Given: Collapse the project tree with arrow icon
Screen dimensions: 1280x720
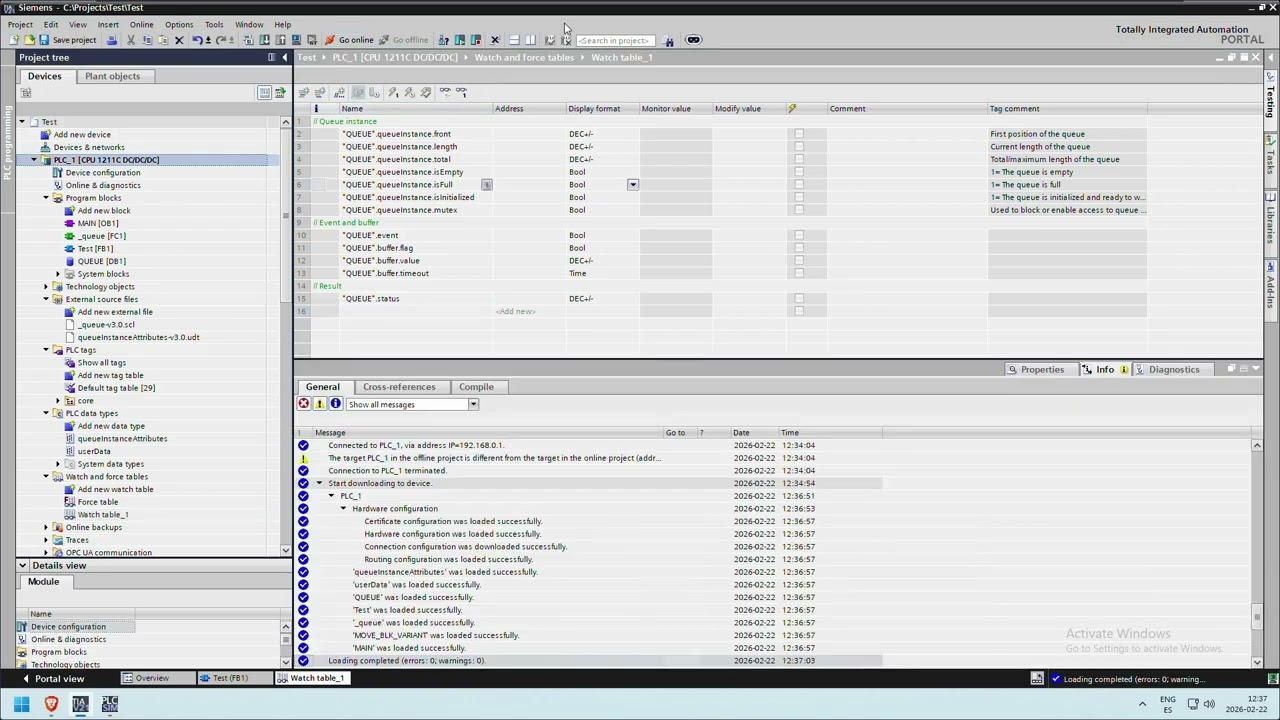Looking at the screenshot, I should point(284,57).
